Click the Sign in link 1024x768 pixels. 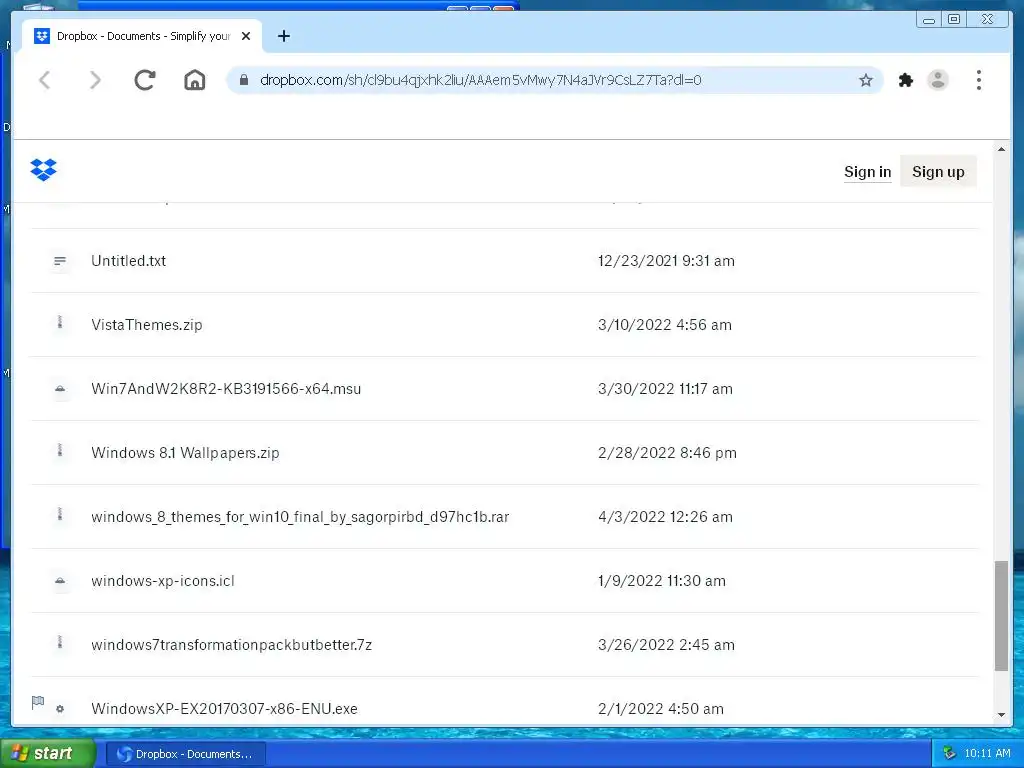pos(867,172)
